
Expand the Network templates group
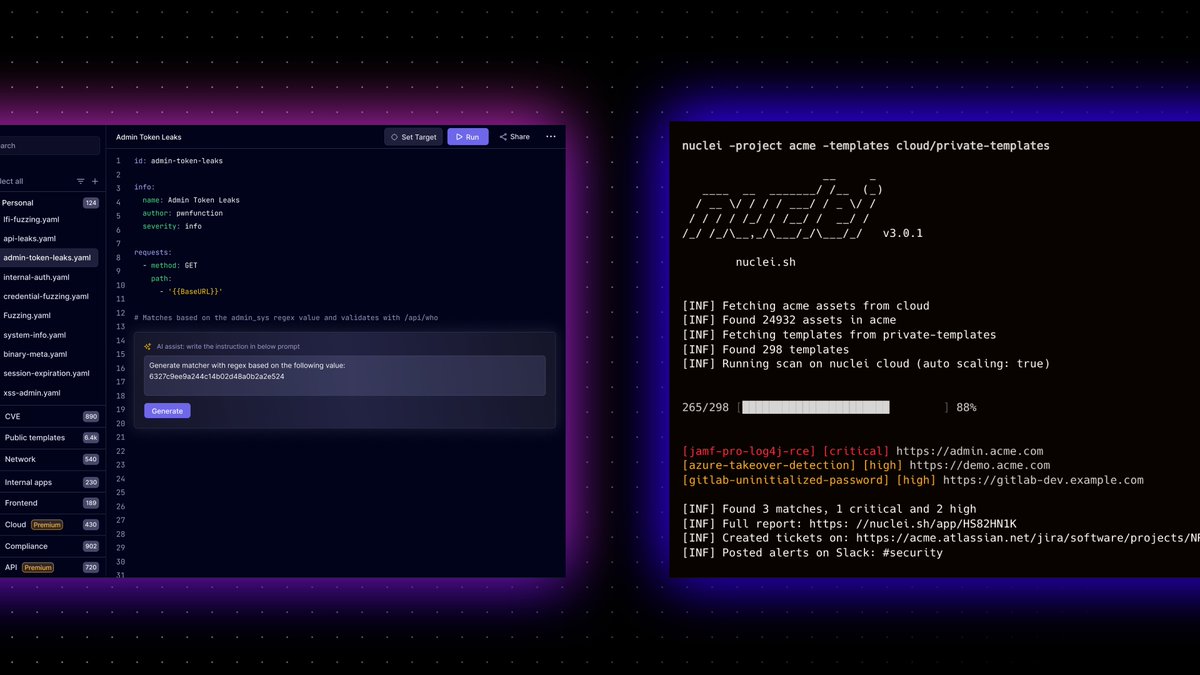pos(49,460)
